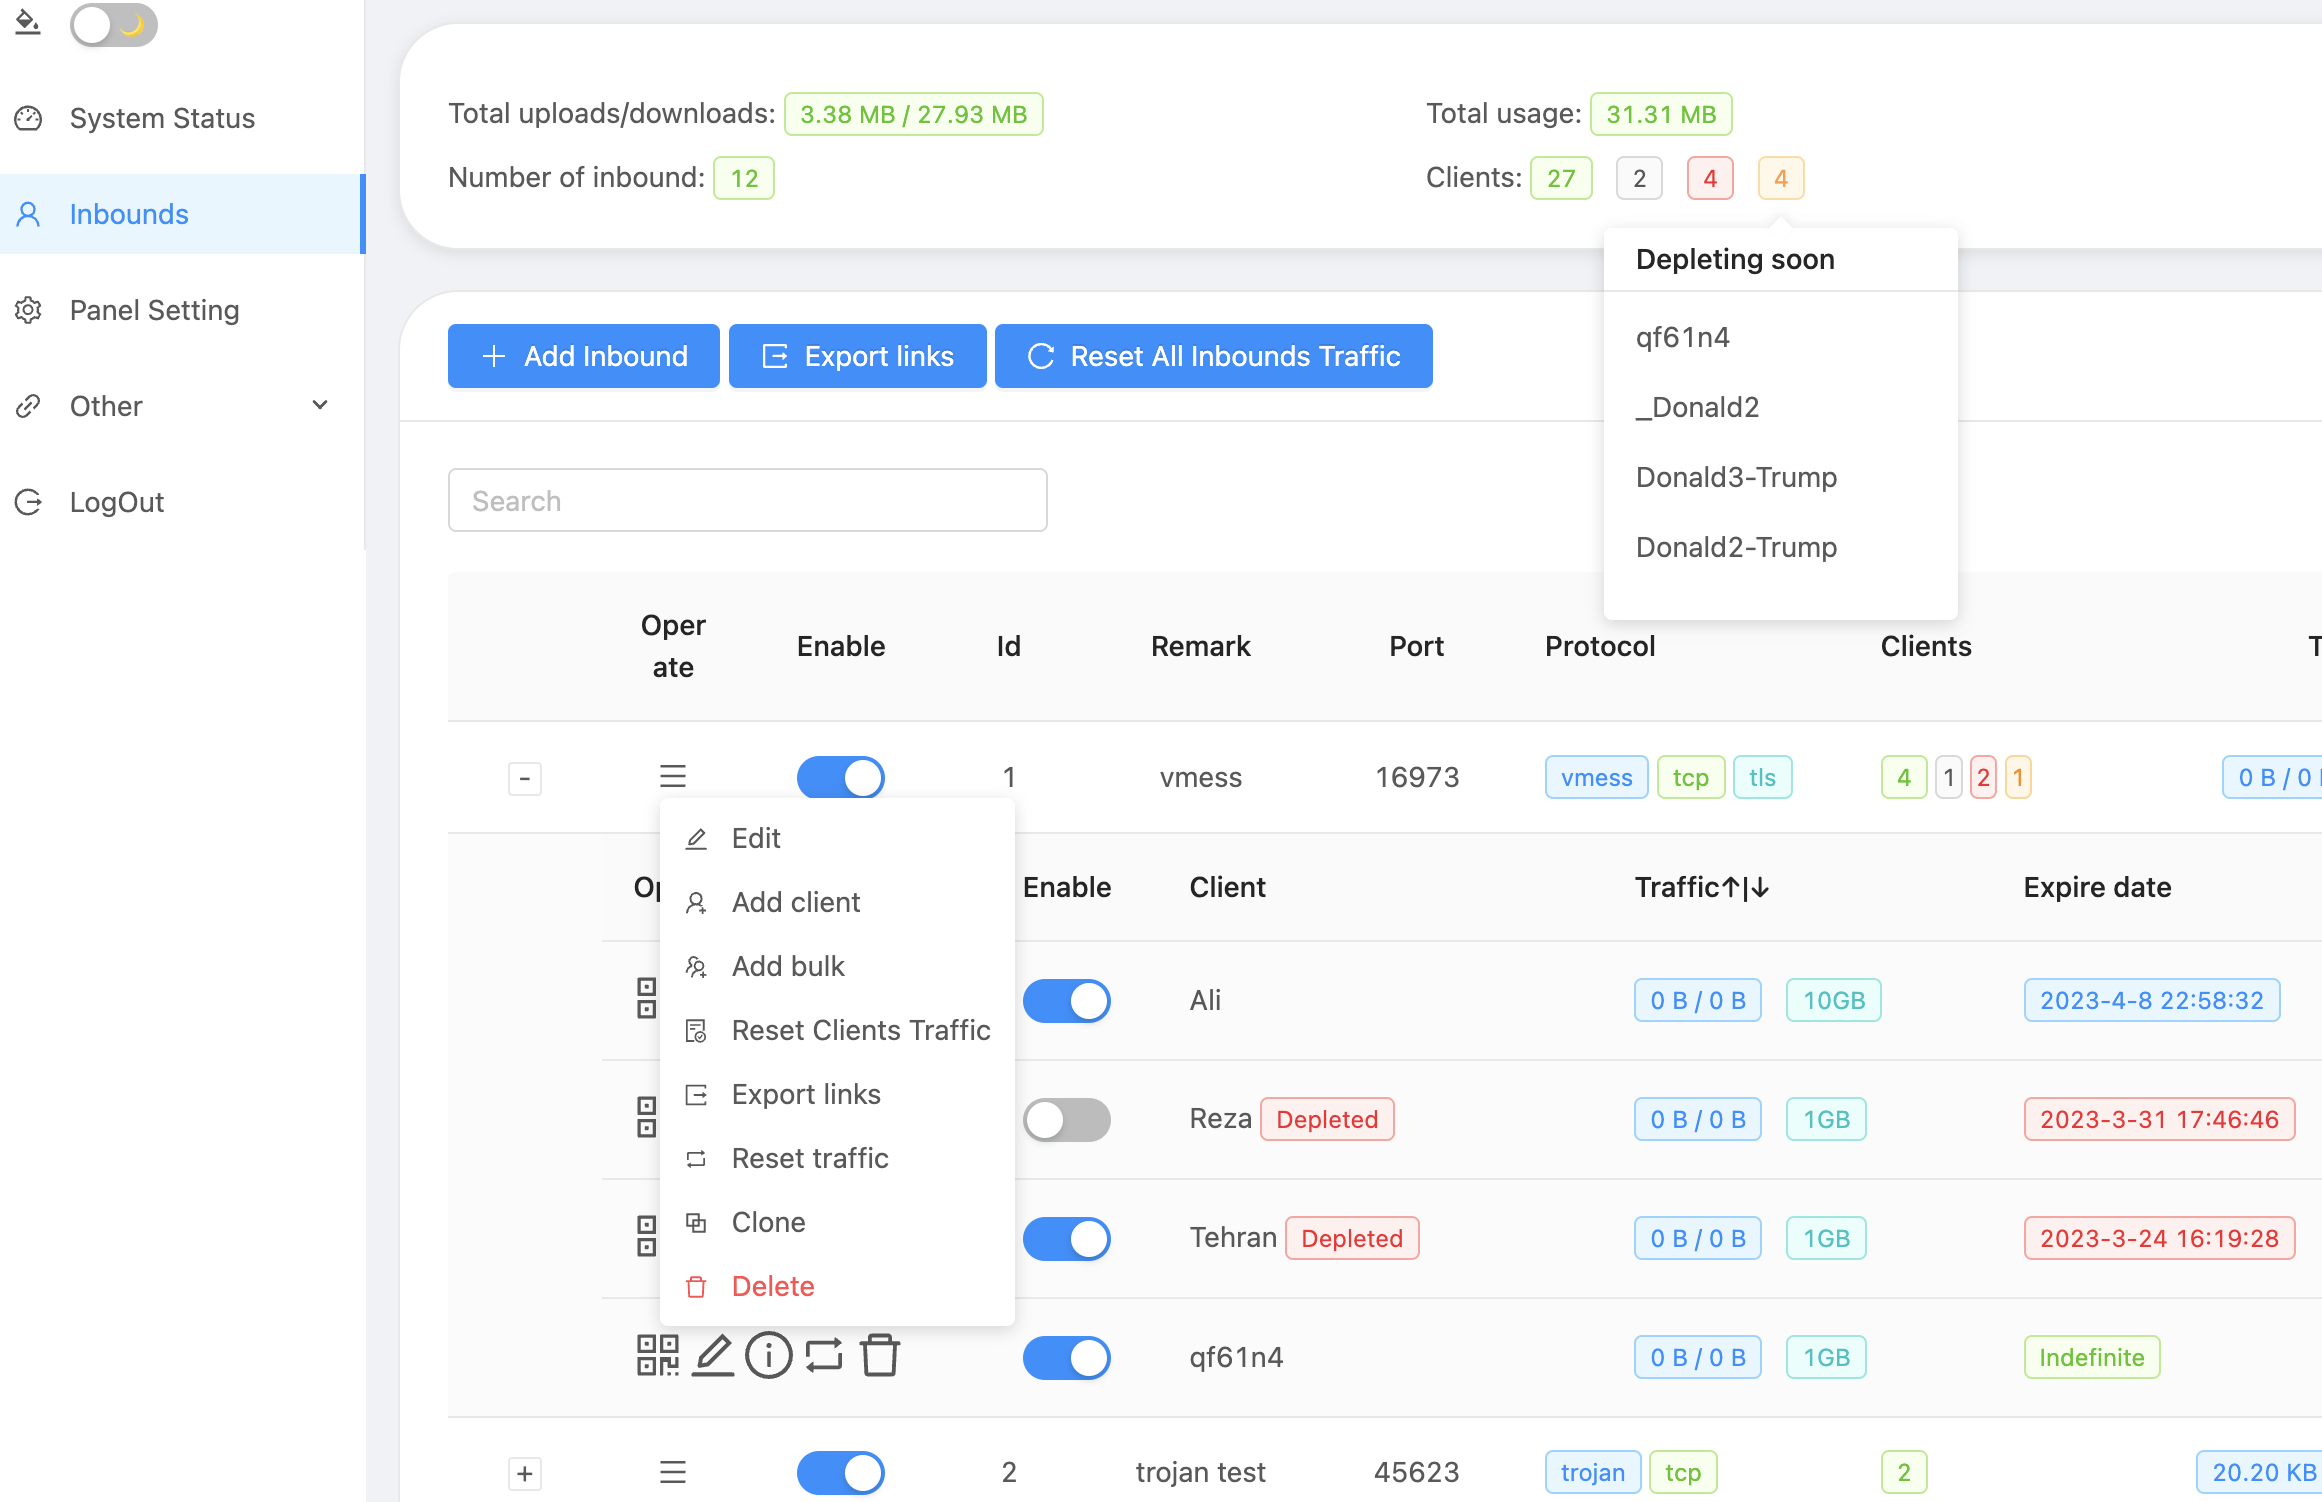This screenshot has height=1502, width=2322.
Task: Click Reset All Inbounds Traffic button
Action: 1213,356
